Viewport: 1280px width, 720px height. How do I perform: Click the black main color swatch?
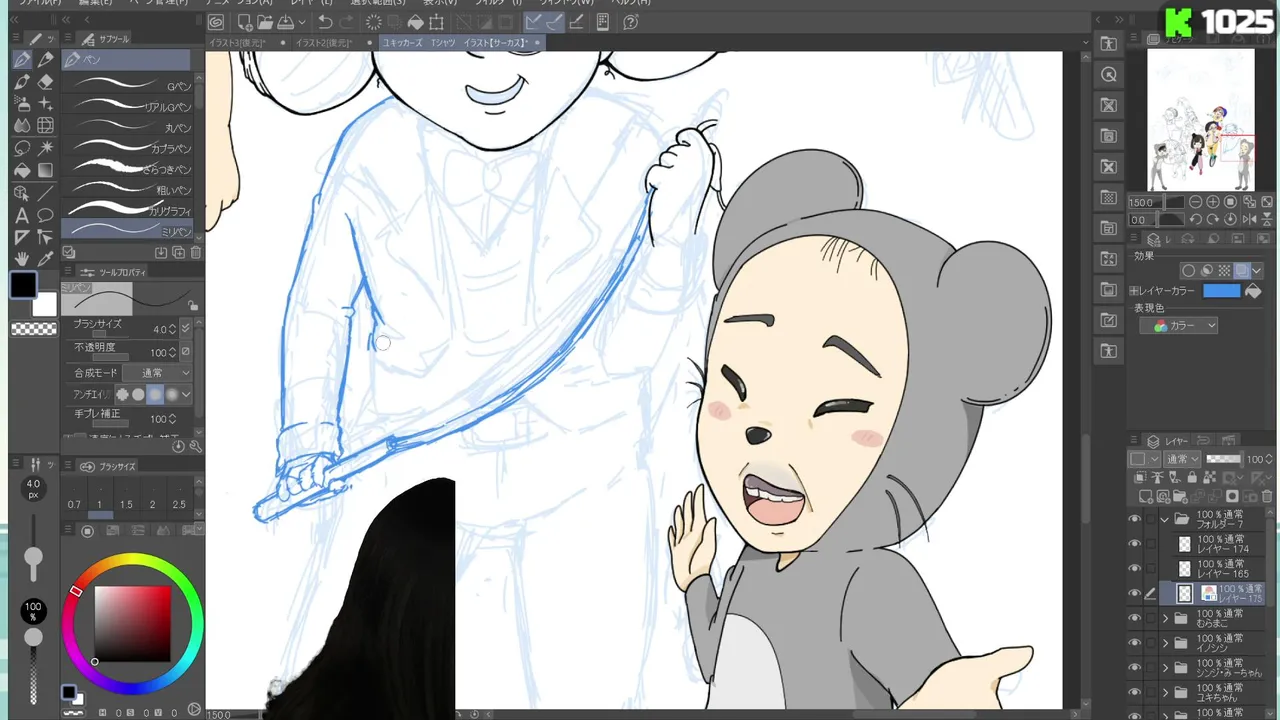click(24, 285)
